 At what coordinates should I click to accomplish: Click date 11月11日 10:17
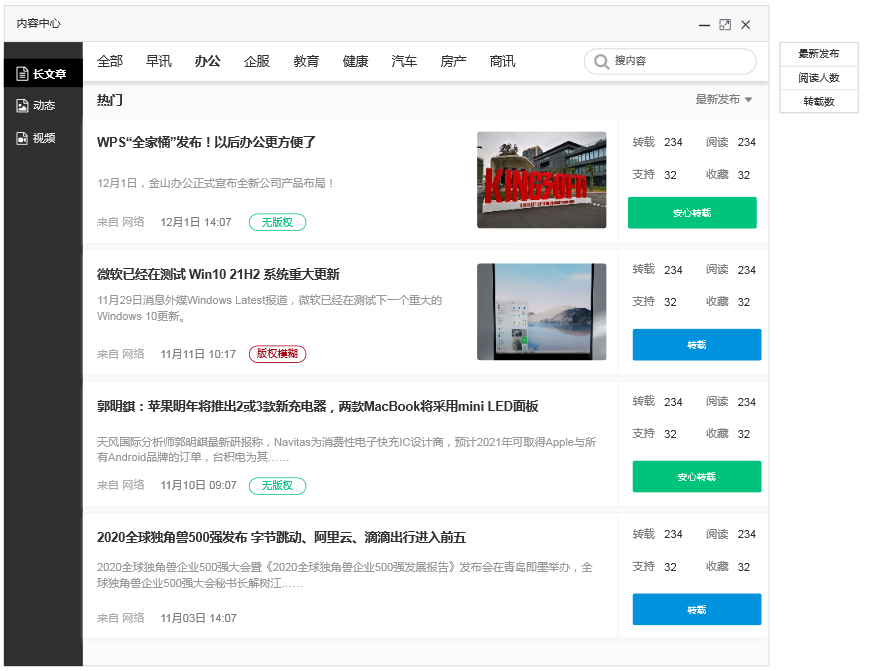198,354
